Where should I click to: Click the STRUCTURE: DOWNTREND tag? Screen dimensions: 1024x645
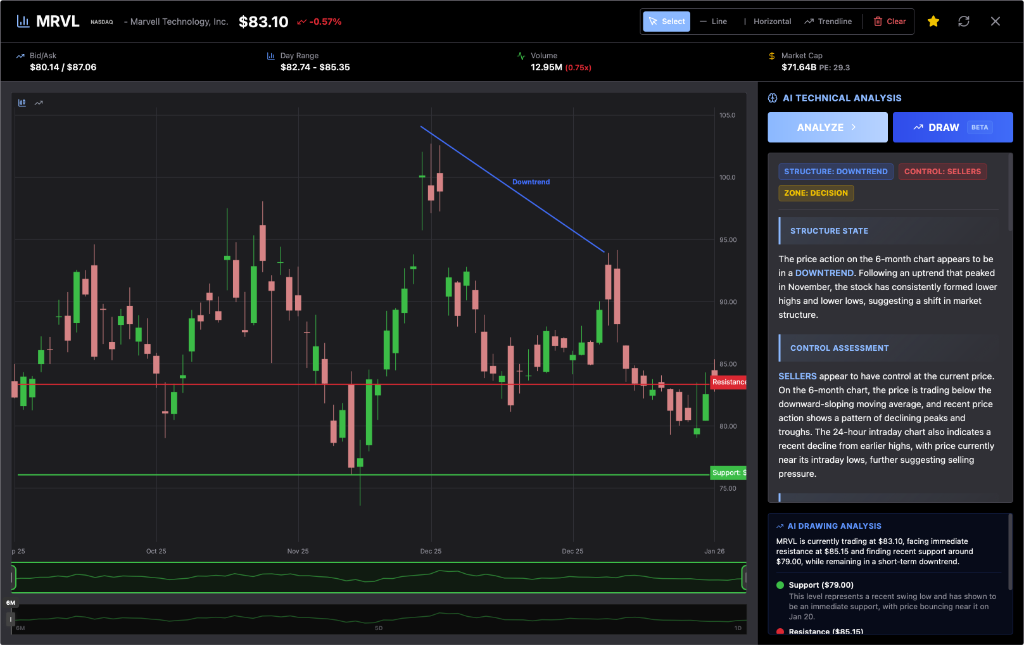point(835,171)
